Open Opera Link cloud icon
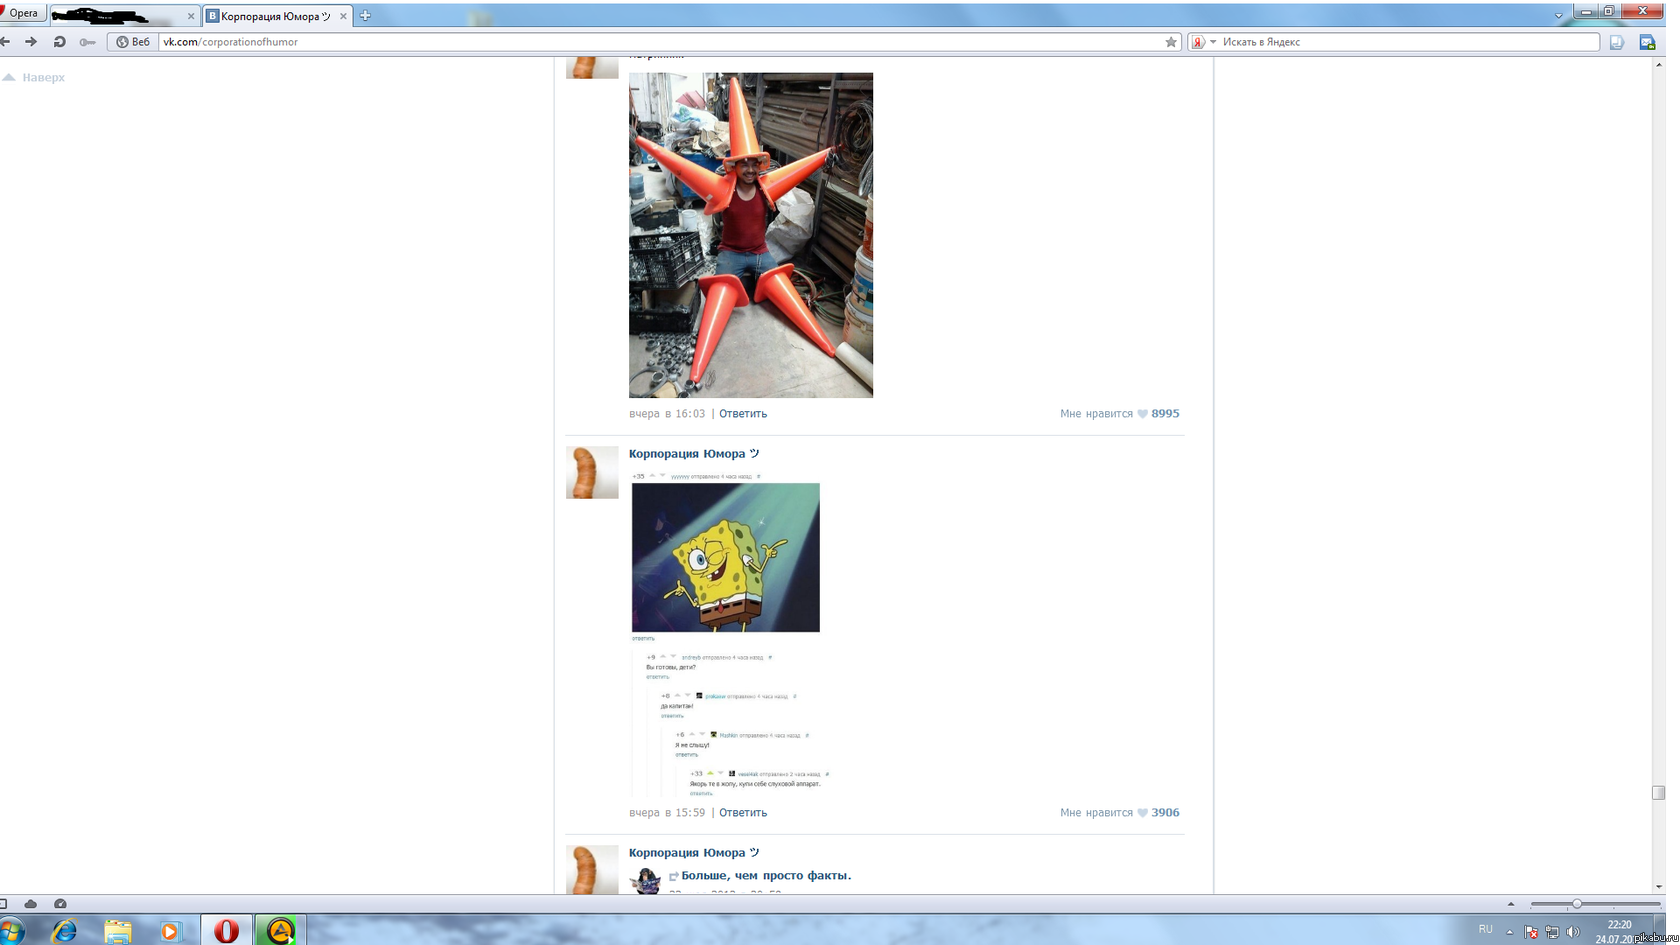Screen dimensions: 1680x945 (31, 903)
